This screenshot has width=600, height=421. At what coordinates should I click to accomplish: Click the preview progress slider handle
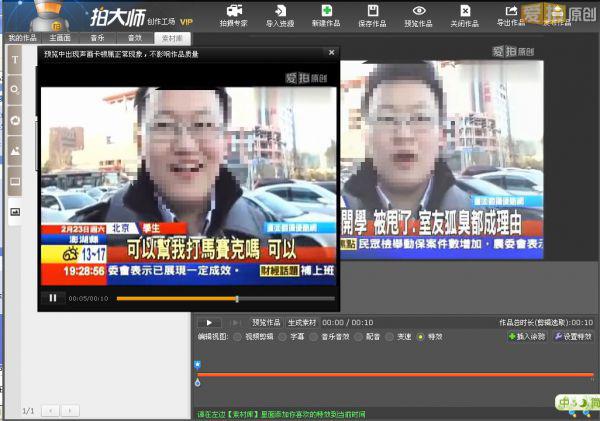point(237,299)
